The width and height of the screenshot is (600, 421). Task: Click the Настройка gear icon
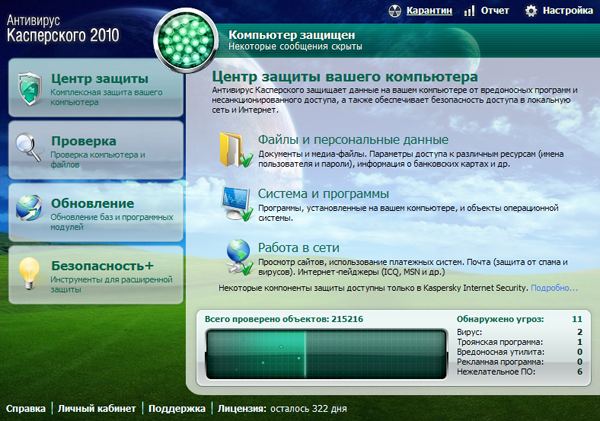click(x=531, y=11)
